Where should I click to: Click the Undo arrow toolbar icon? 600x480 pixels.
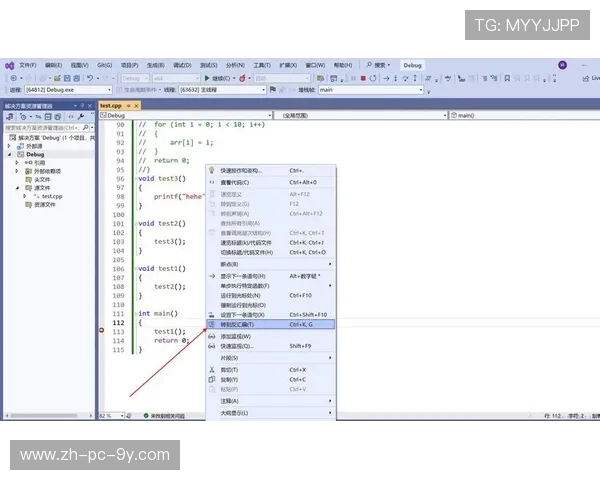tap(90, 78)
